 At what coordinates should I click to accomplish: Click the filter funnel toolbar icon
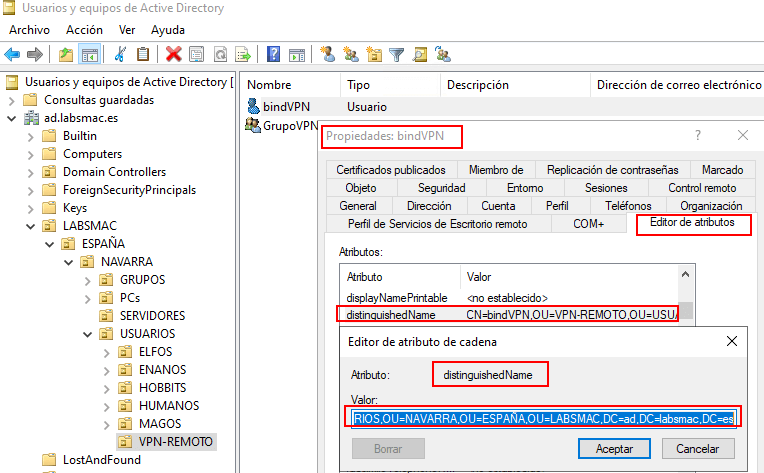[x=397, y=54]
